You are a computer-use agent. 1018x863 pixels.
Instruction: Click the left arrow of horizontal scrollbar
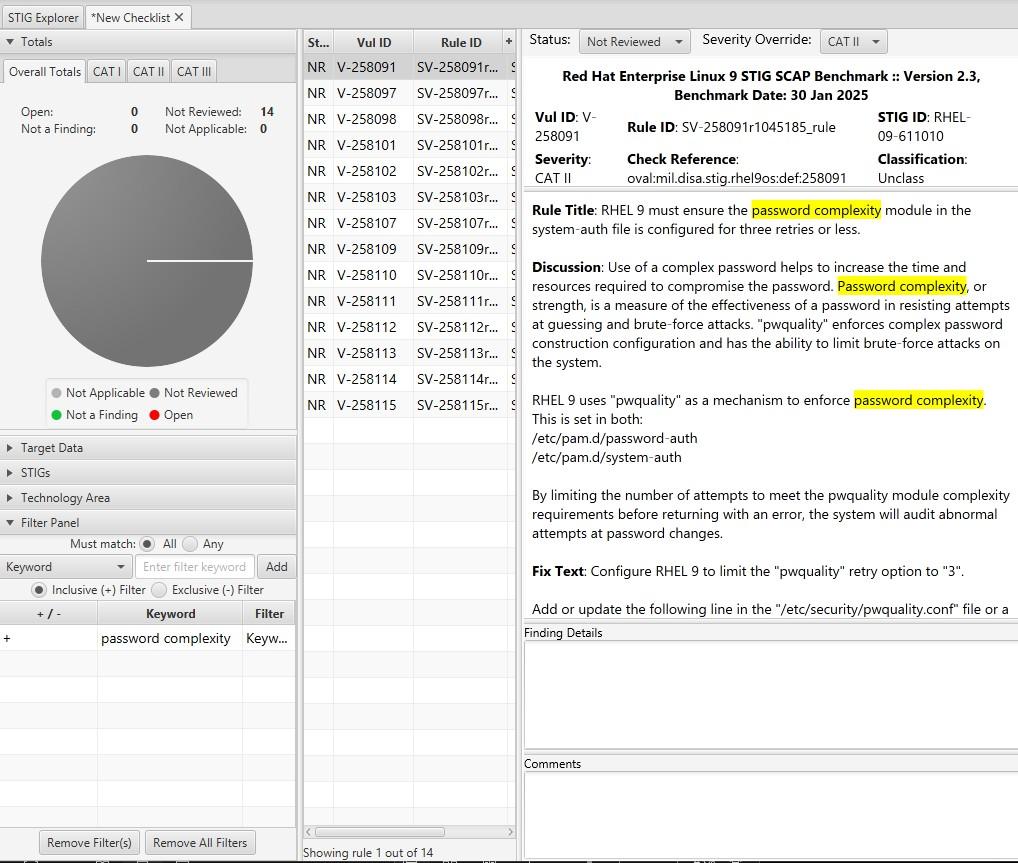click(x=308, y=832)
